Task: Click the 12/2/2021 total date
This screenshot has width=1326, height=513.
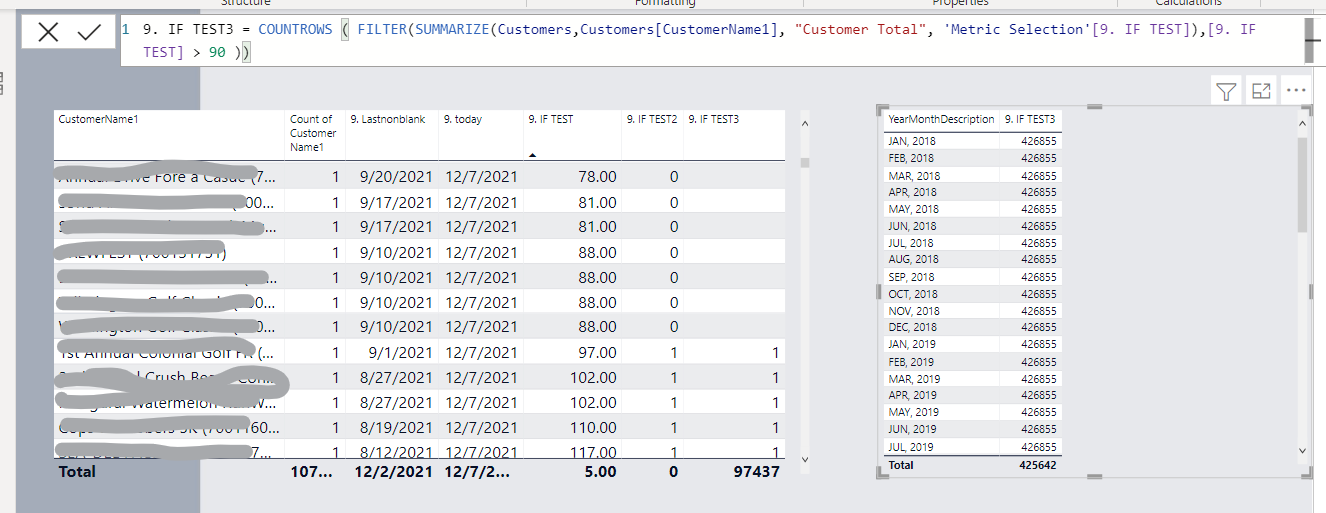Action: click(x=394, y=471)
